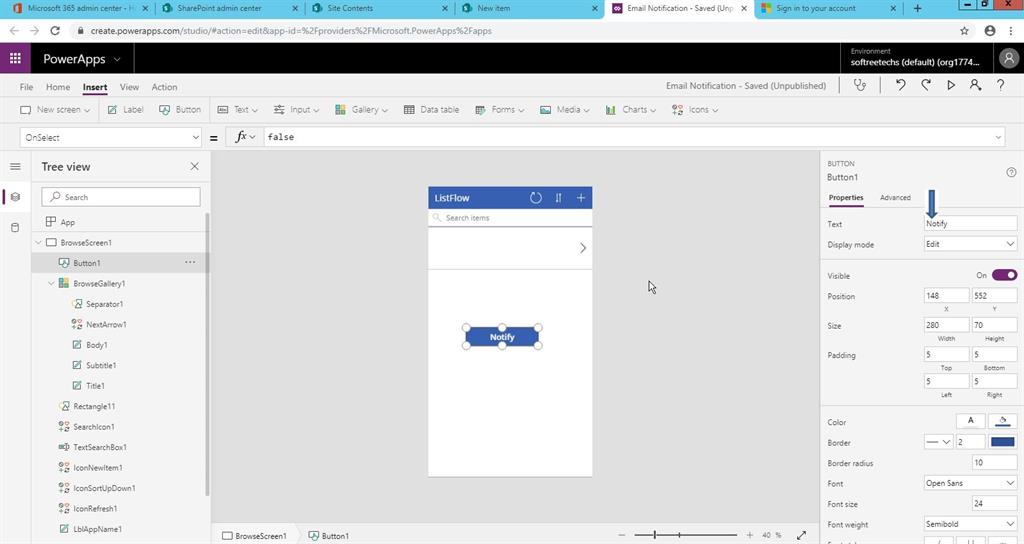Viewport: 1024px width, 544px height.
Task: Insert a Button control
Action: 180,110
